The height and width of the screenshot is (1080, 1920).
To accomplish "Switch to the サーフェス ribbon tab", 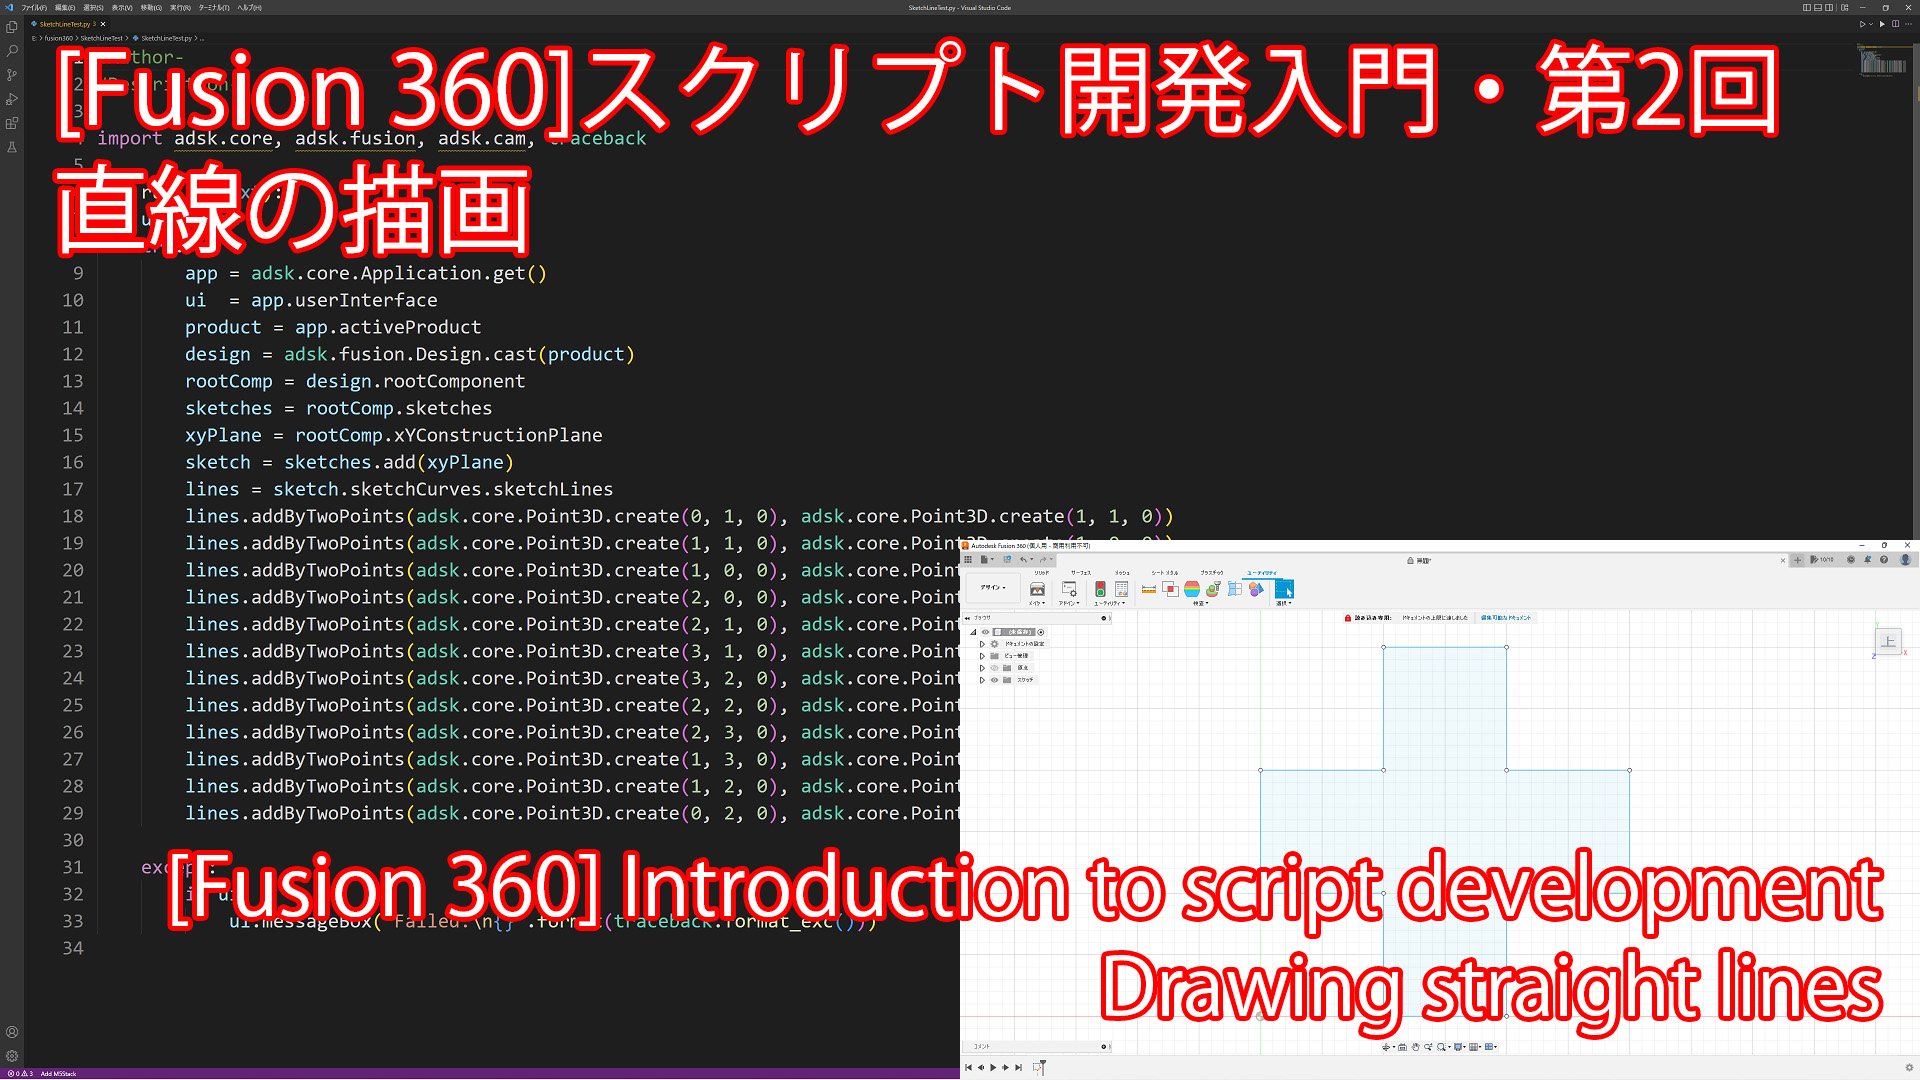I will tap(1081, 573).
